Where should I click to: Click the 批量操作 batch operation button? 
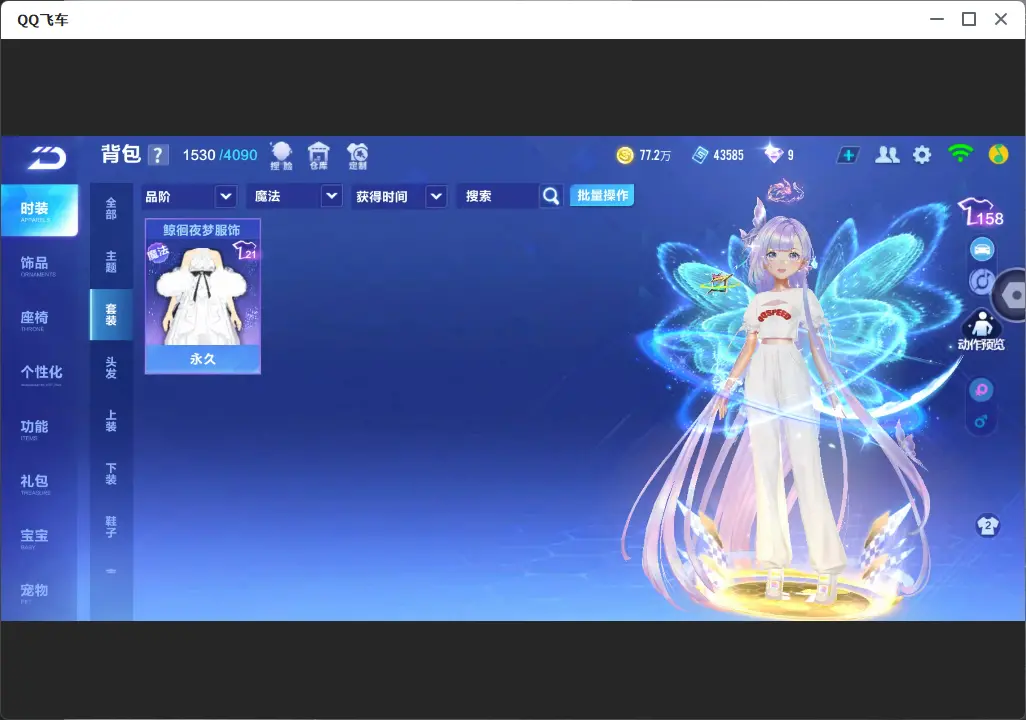602,196
